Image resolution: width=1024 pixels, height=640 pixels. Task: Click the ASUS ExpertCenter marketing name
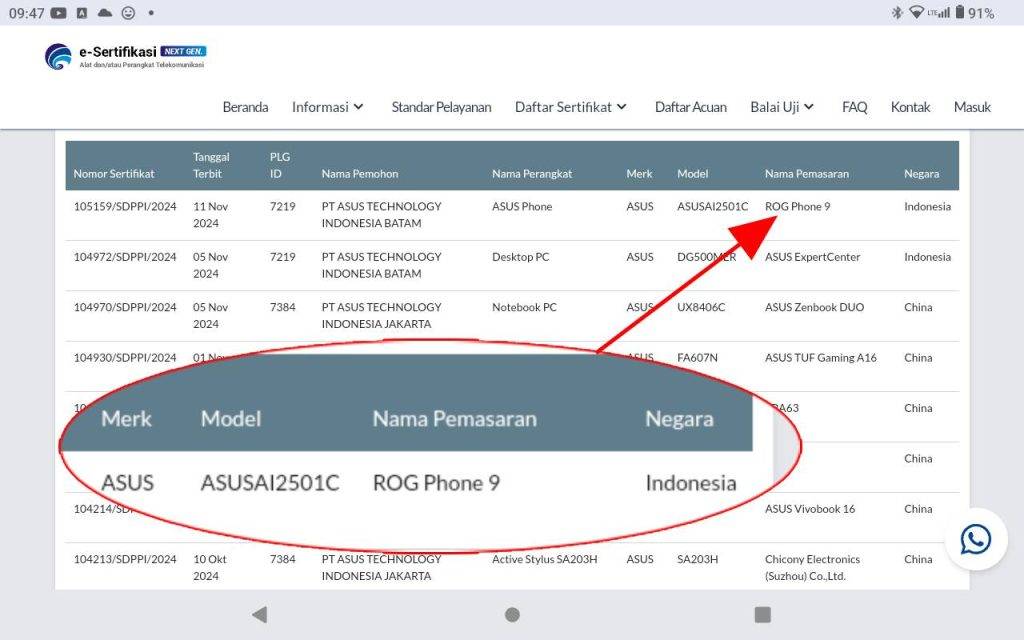tap(812, 257)
